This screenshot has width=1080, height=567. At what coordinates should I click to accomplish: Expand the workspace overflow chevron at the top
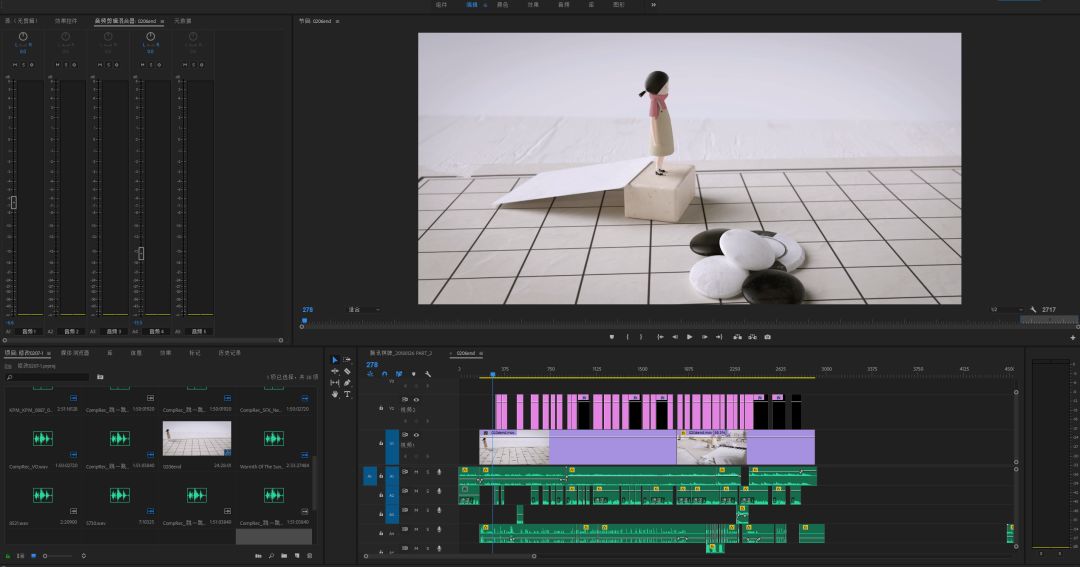[x=654, y=5]
